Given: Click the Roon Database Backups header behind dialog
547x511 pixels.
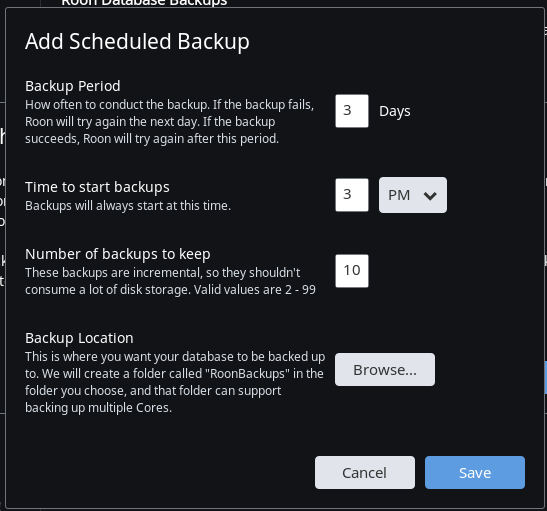Looking at the screenshot, I should coord(144,3).
